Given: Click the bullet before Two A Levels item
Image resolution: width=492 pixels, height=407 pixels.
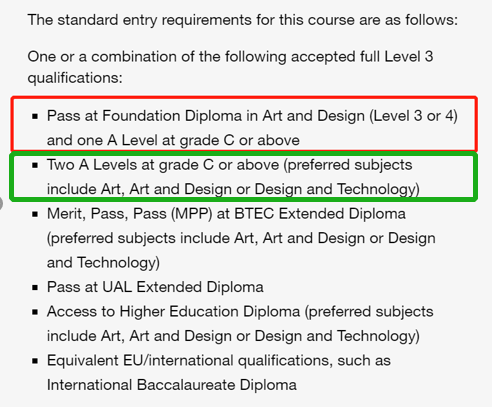Looking at the screenshot, I should (x=35, y=165).
